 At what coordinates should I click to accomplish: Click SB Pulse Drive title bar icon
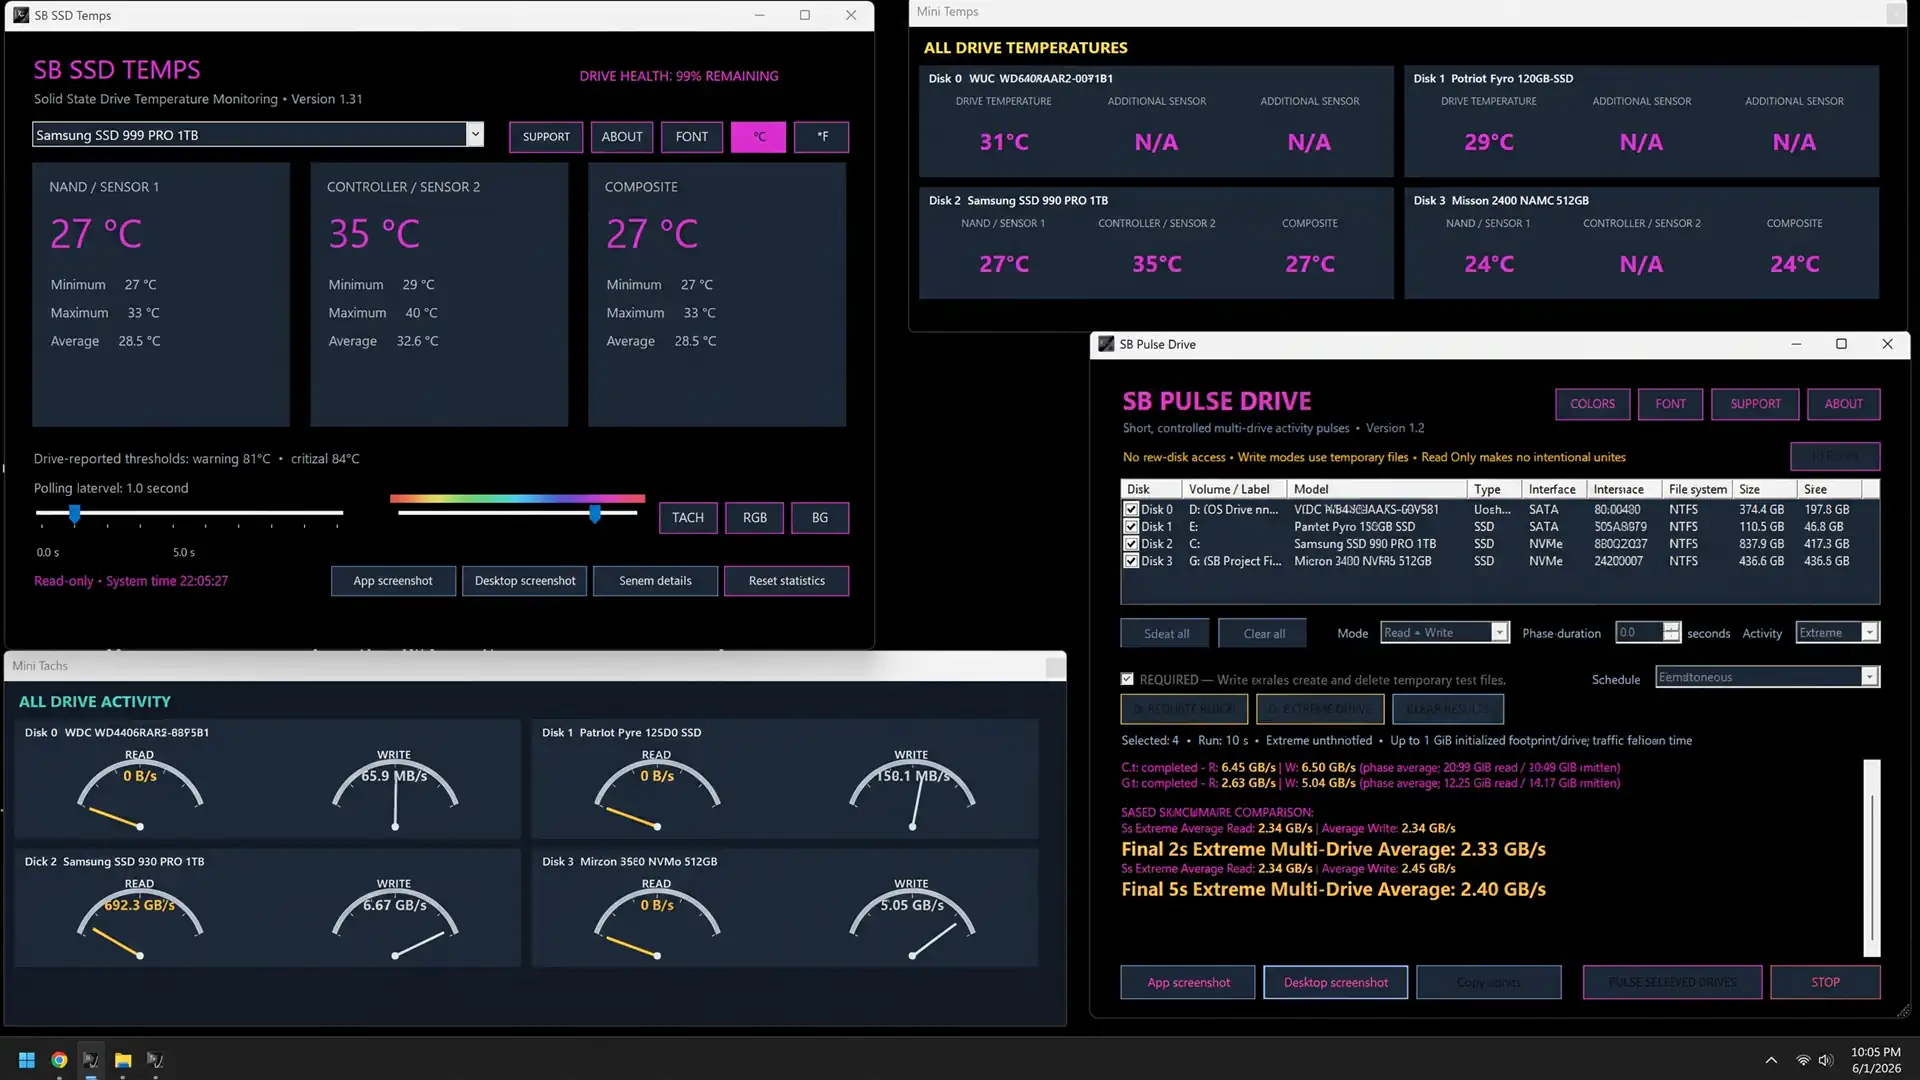click(1106, 344)
